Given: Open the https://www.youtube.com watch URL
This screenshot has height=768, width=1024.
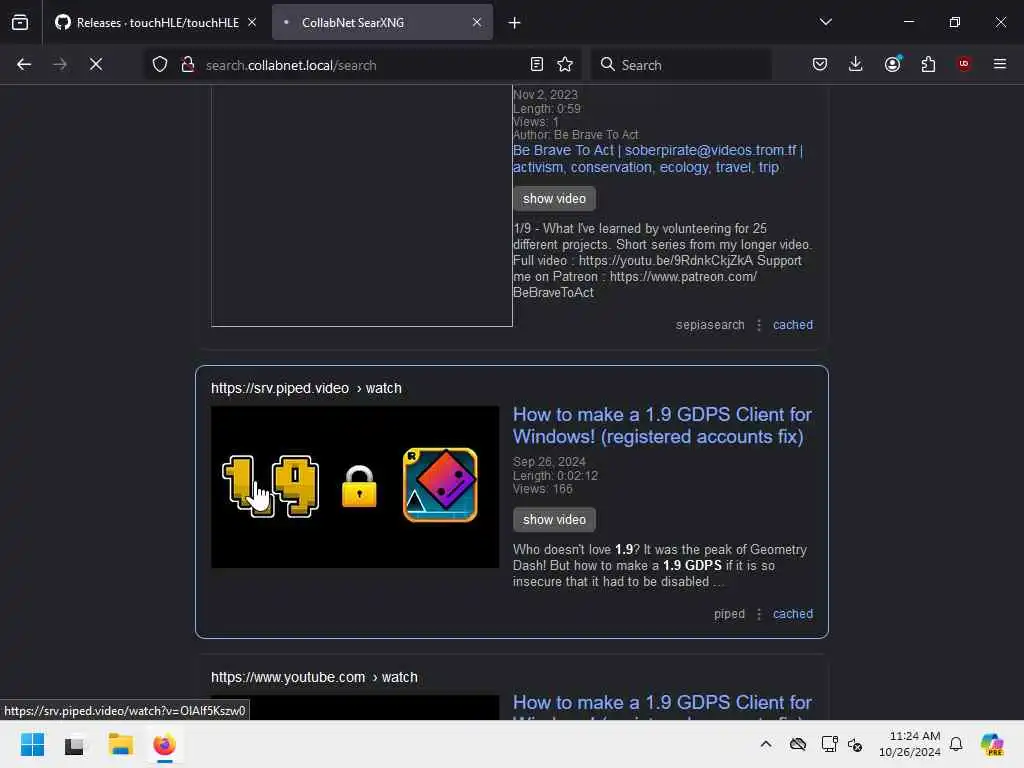Looking at the screenshot, I should coord(314,677).
